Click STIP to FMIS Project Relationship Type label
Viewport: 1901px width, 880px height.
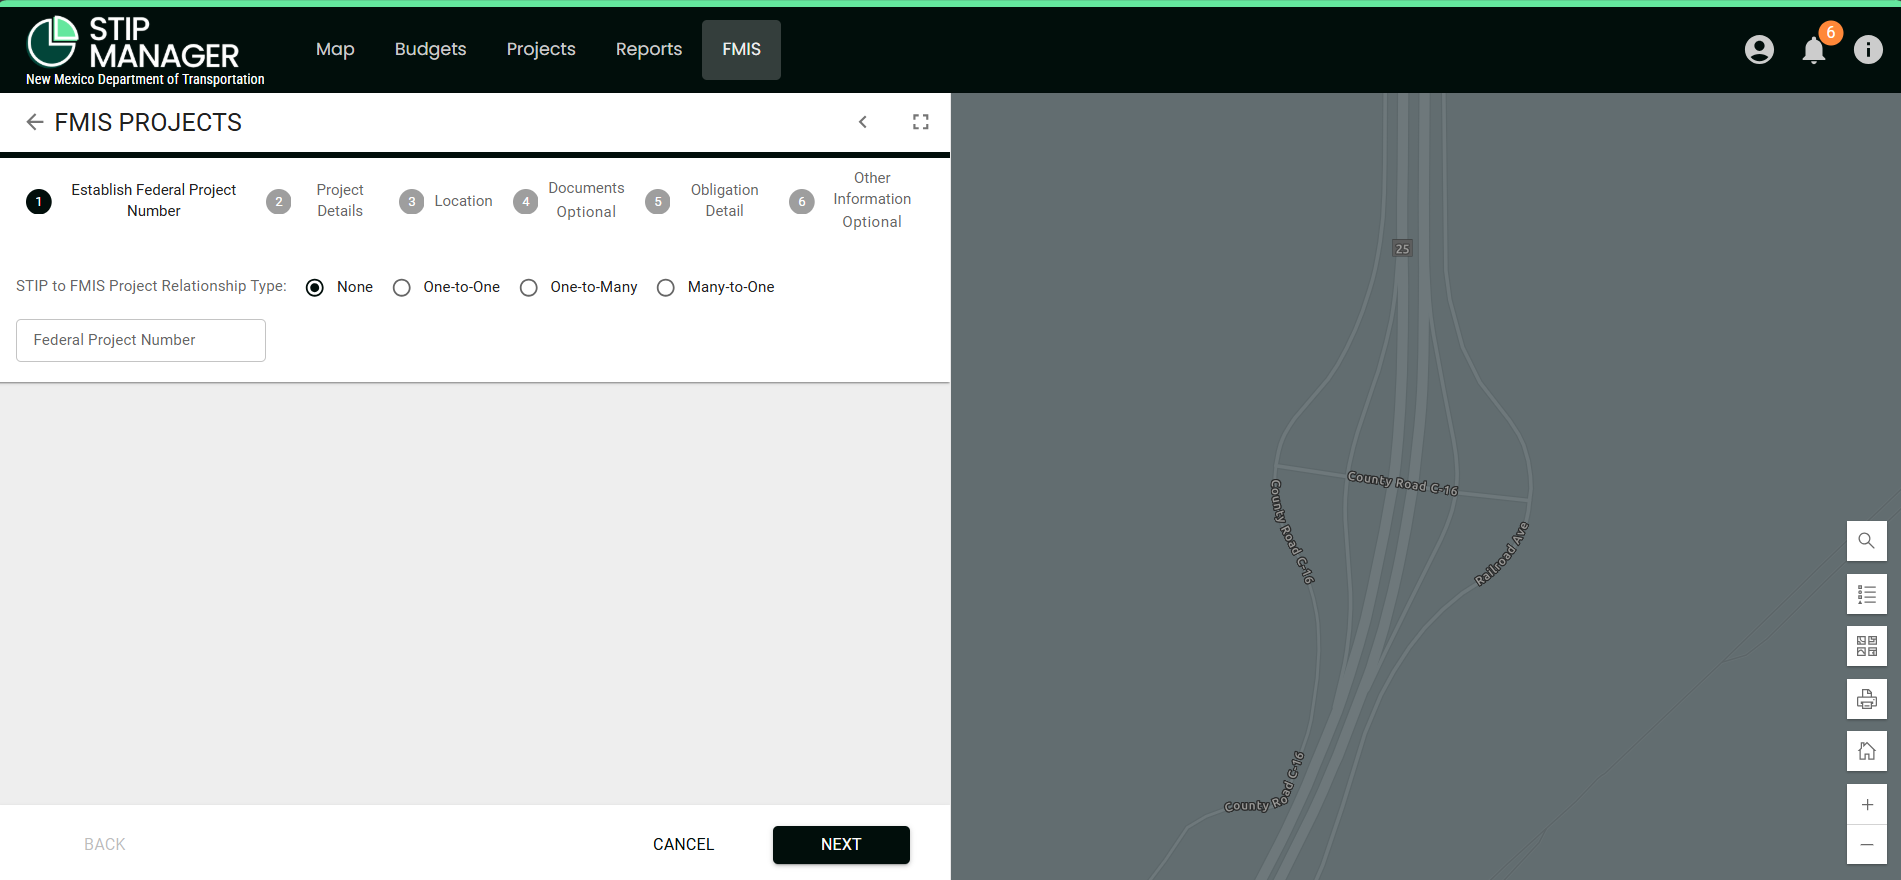point(151,286)
